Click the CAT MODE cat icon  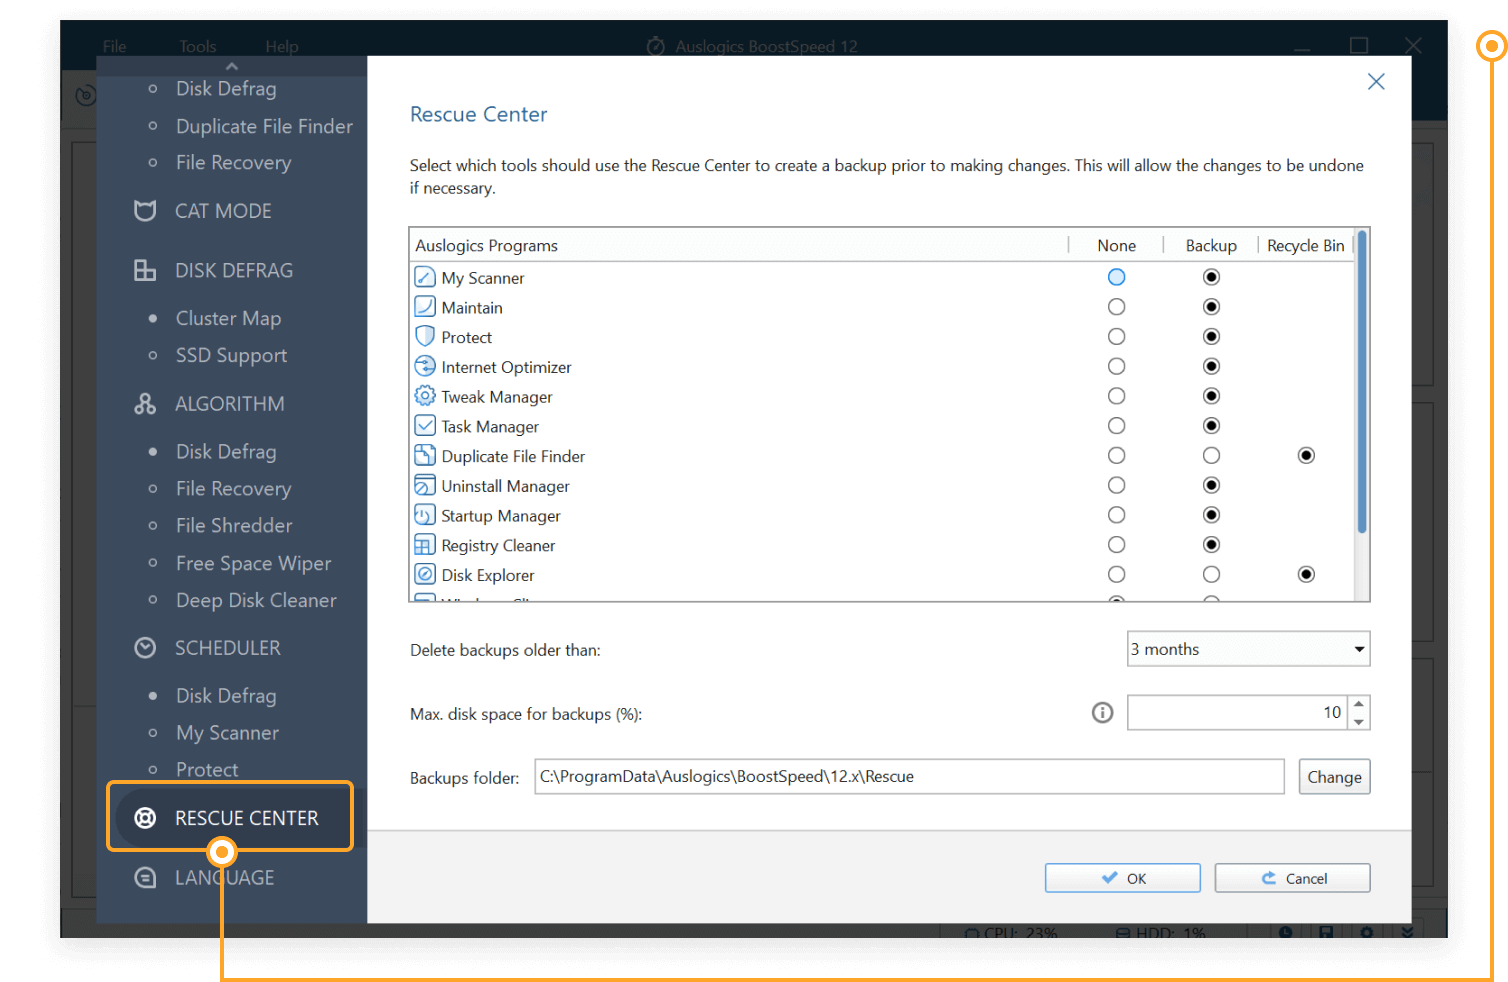(x=145, y=211)
